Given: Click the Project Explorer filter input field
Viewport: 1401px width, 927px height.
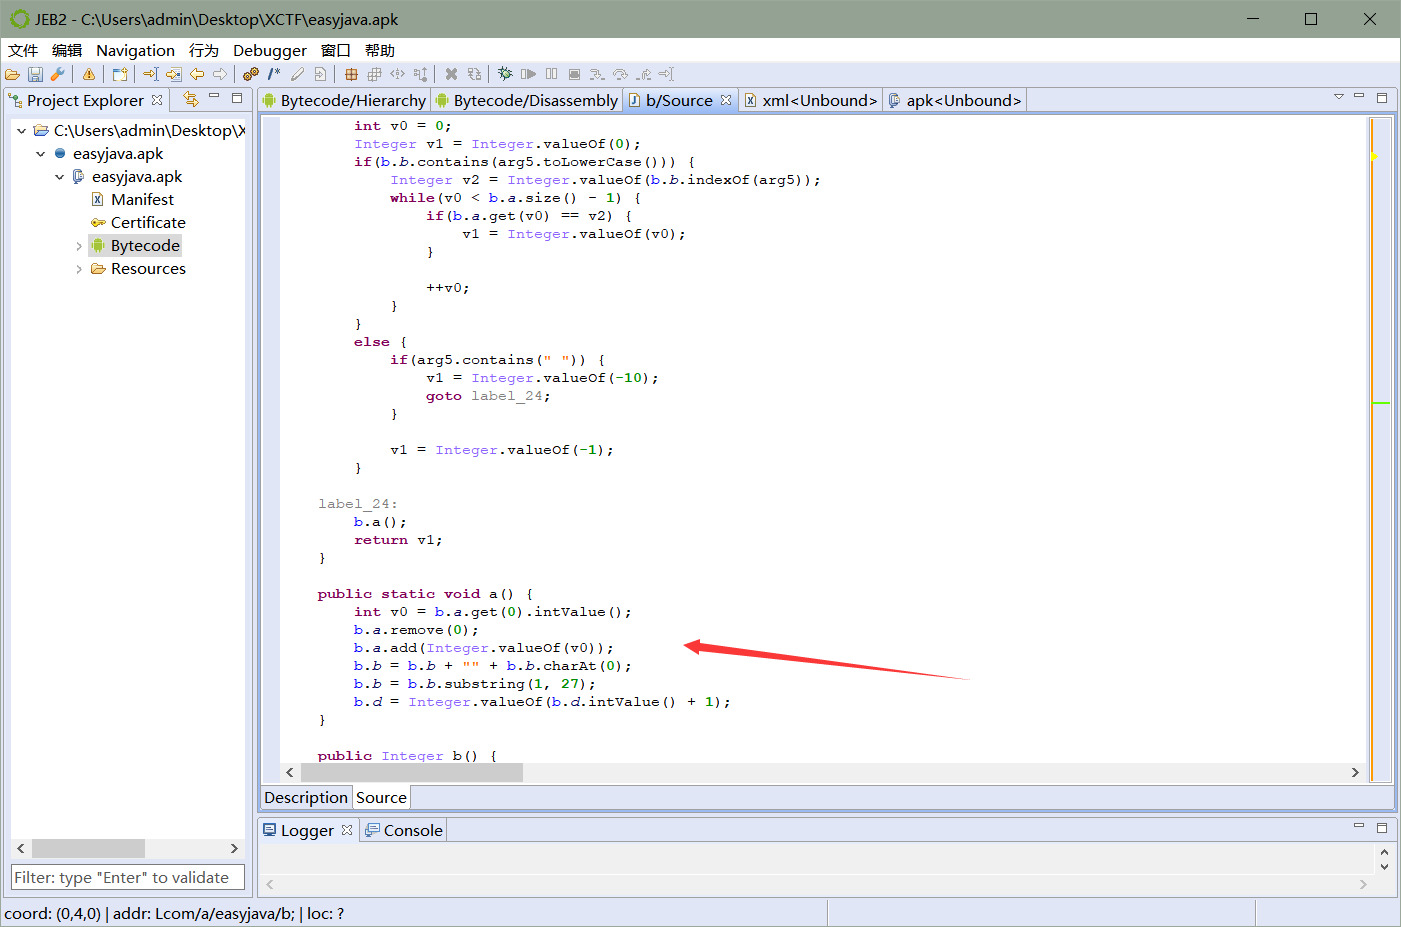Looking at the screenshot, I should pyautogui.click(x=128, y=877).
